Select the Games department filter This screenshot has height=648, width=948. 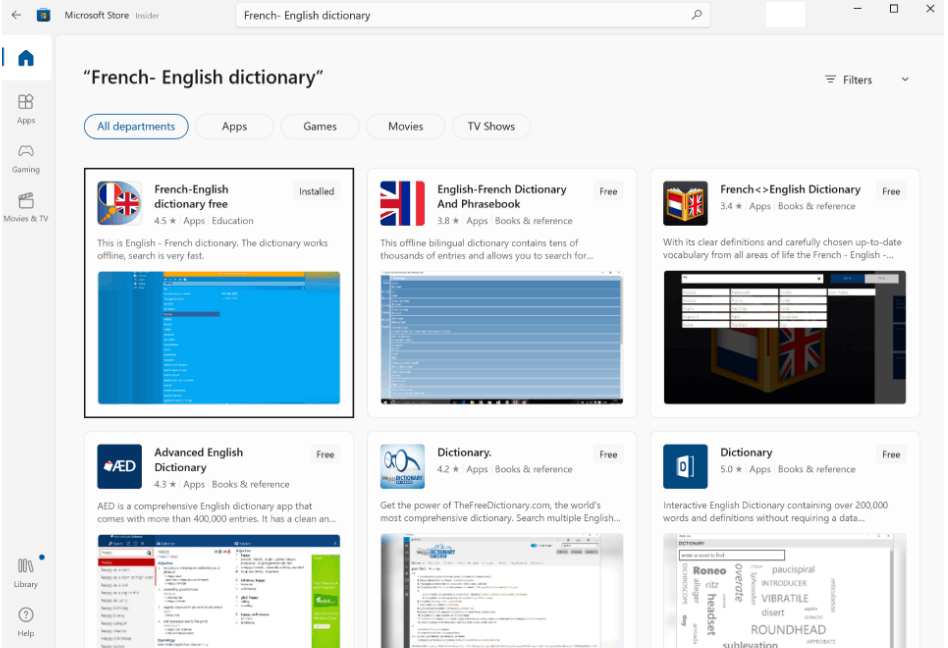[320, 126]
